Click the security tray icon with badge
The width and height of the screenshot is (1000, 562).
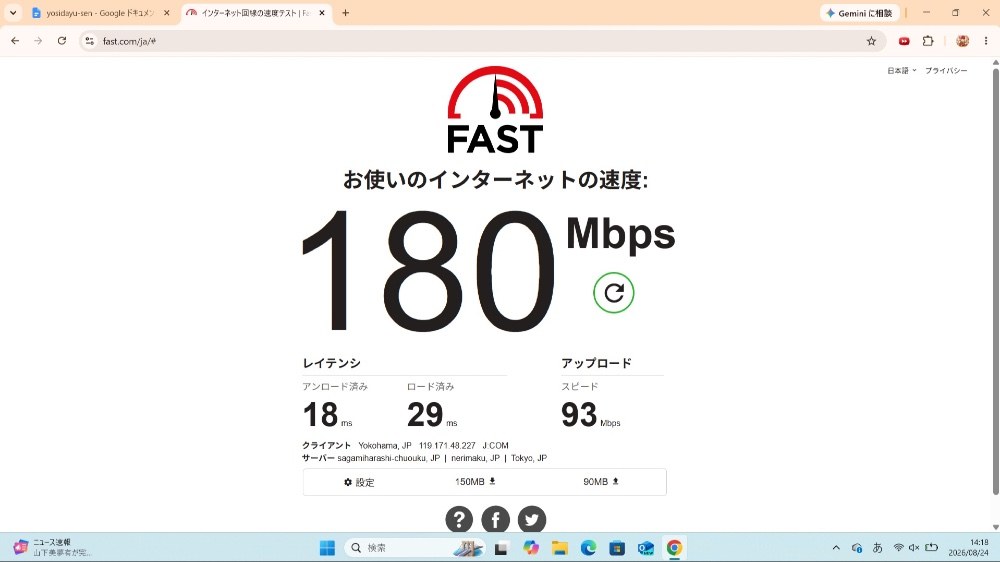[857, 547]
